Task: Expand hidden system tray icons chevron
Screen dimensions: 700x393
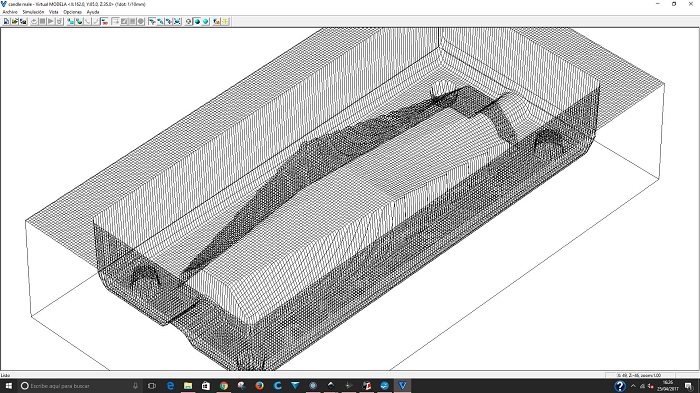Action: pos(633,386)
